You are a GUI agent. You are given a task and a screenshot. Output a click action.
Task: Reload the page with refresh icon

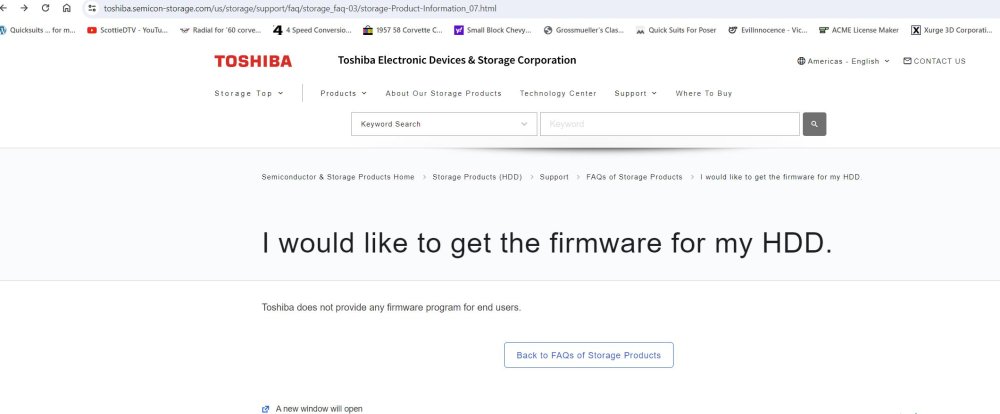coord(45,8)
